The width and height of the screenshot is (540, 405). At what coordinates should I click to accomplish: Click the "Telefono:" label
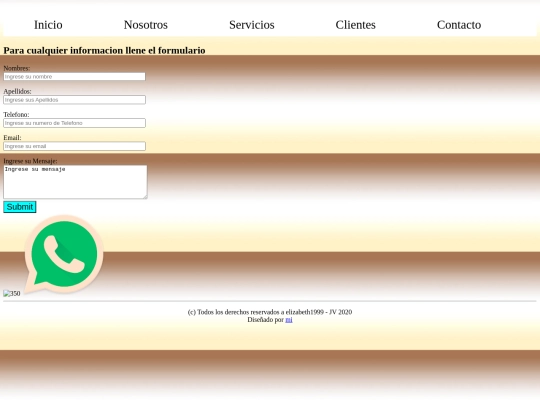tap(16, 114)
